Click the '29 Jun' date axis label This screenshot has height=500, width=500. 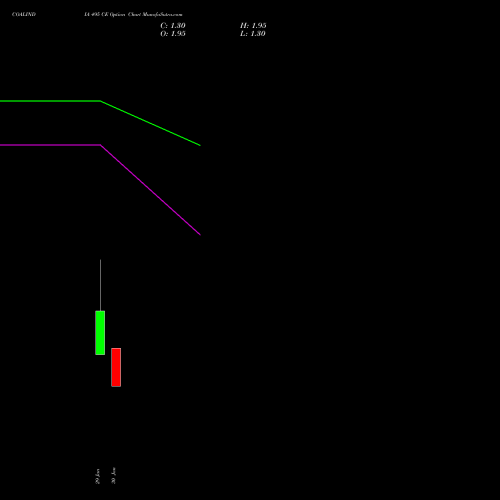[97, 476]
